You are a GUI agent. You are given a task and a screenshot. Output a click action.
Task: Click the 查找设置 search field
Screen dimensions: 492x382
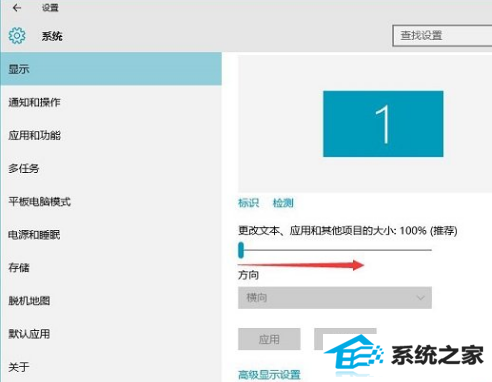(442, 35)
